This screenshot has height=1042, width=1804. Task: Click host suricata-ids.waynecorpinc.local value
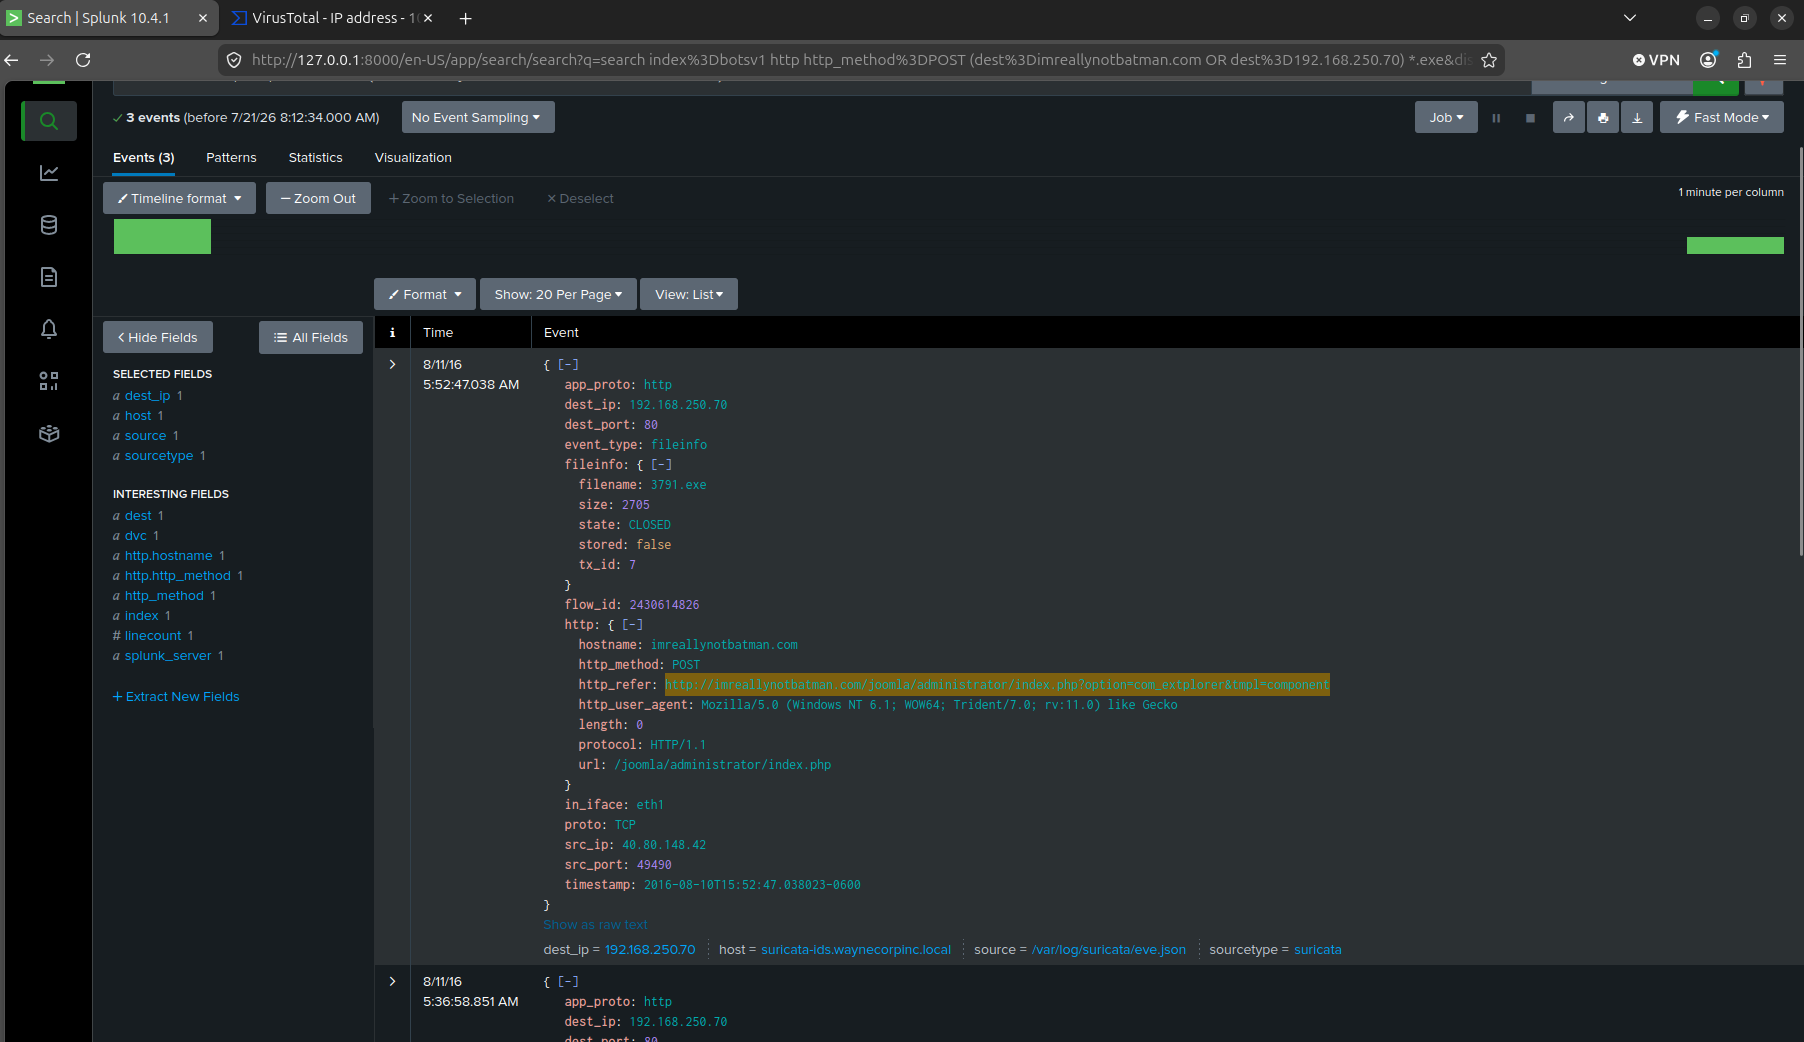point(856,950)
